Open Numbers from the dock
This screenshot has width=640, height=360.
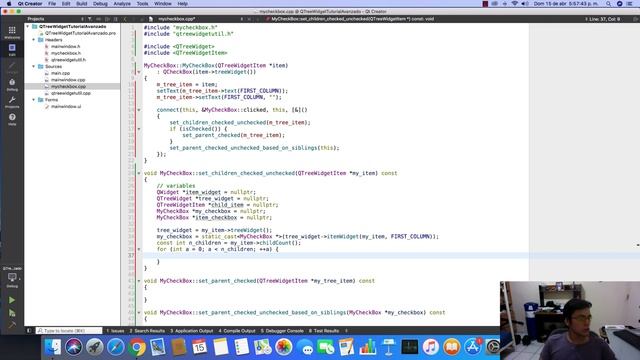(x=367, y=347)
